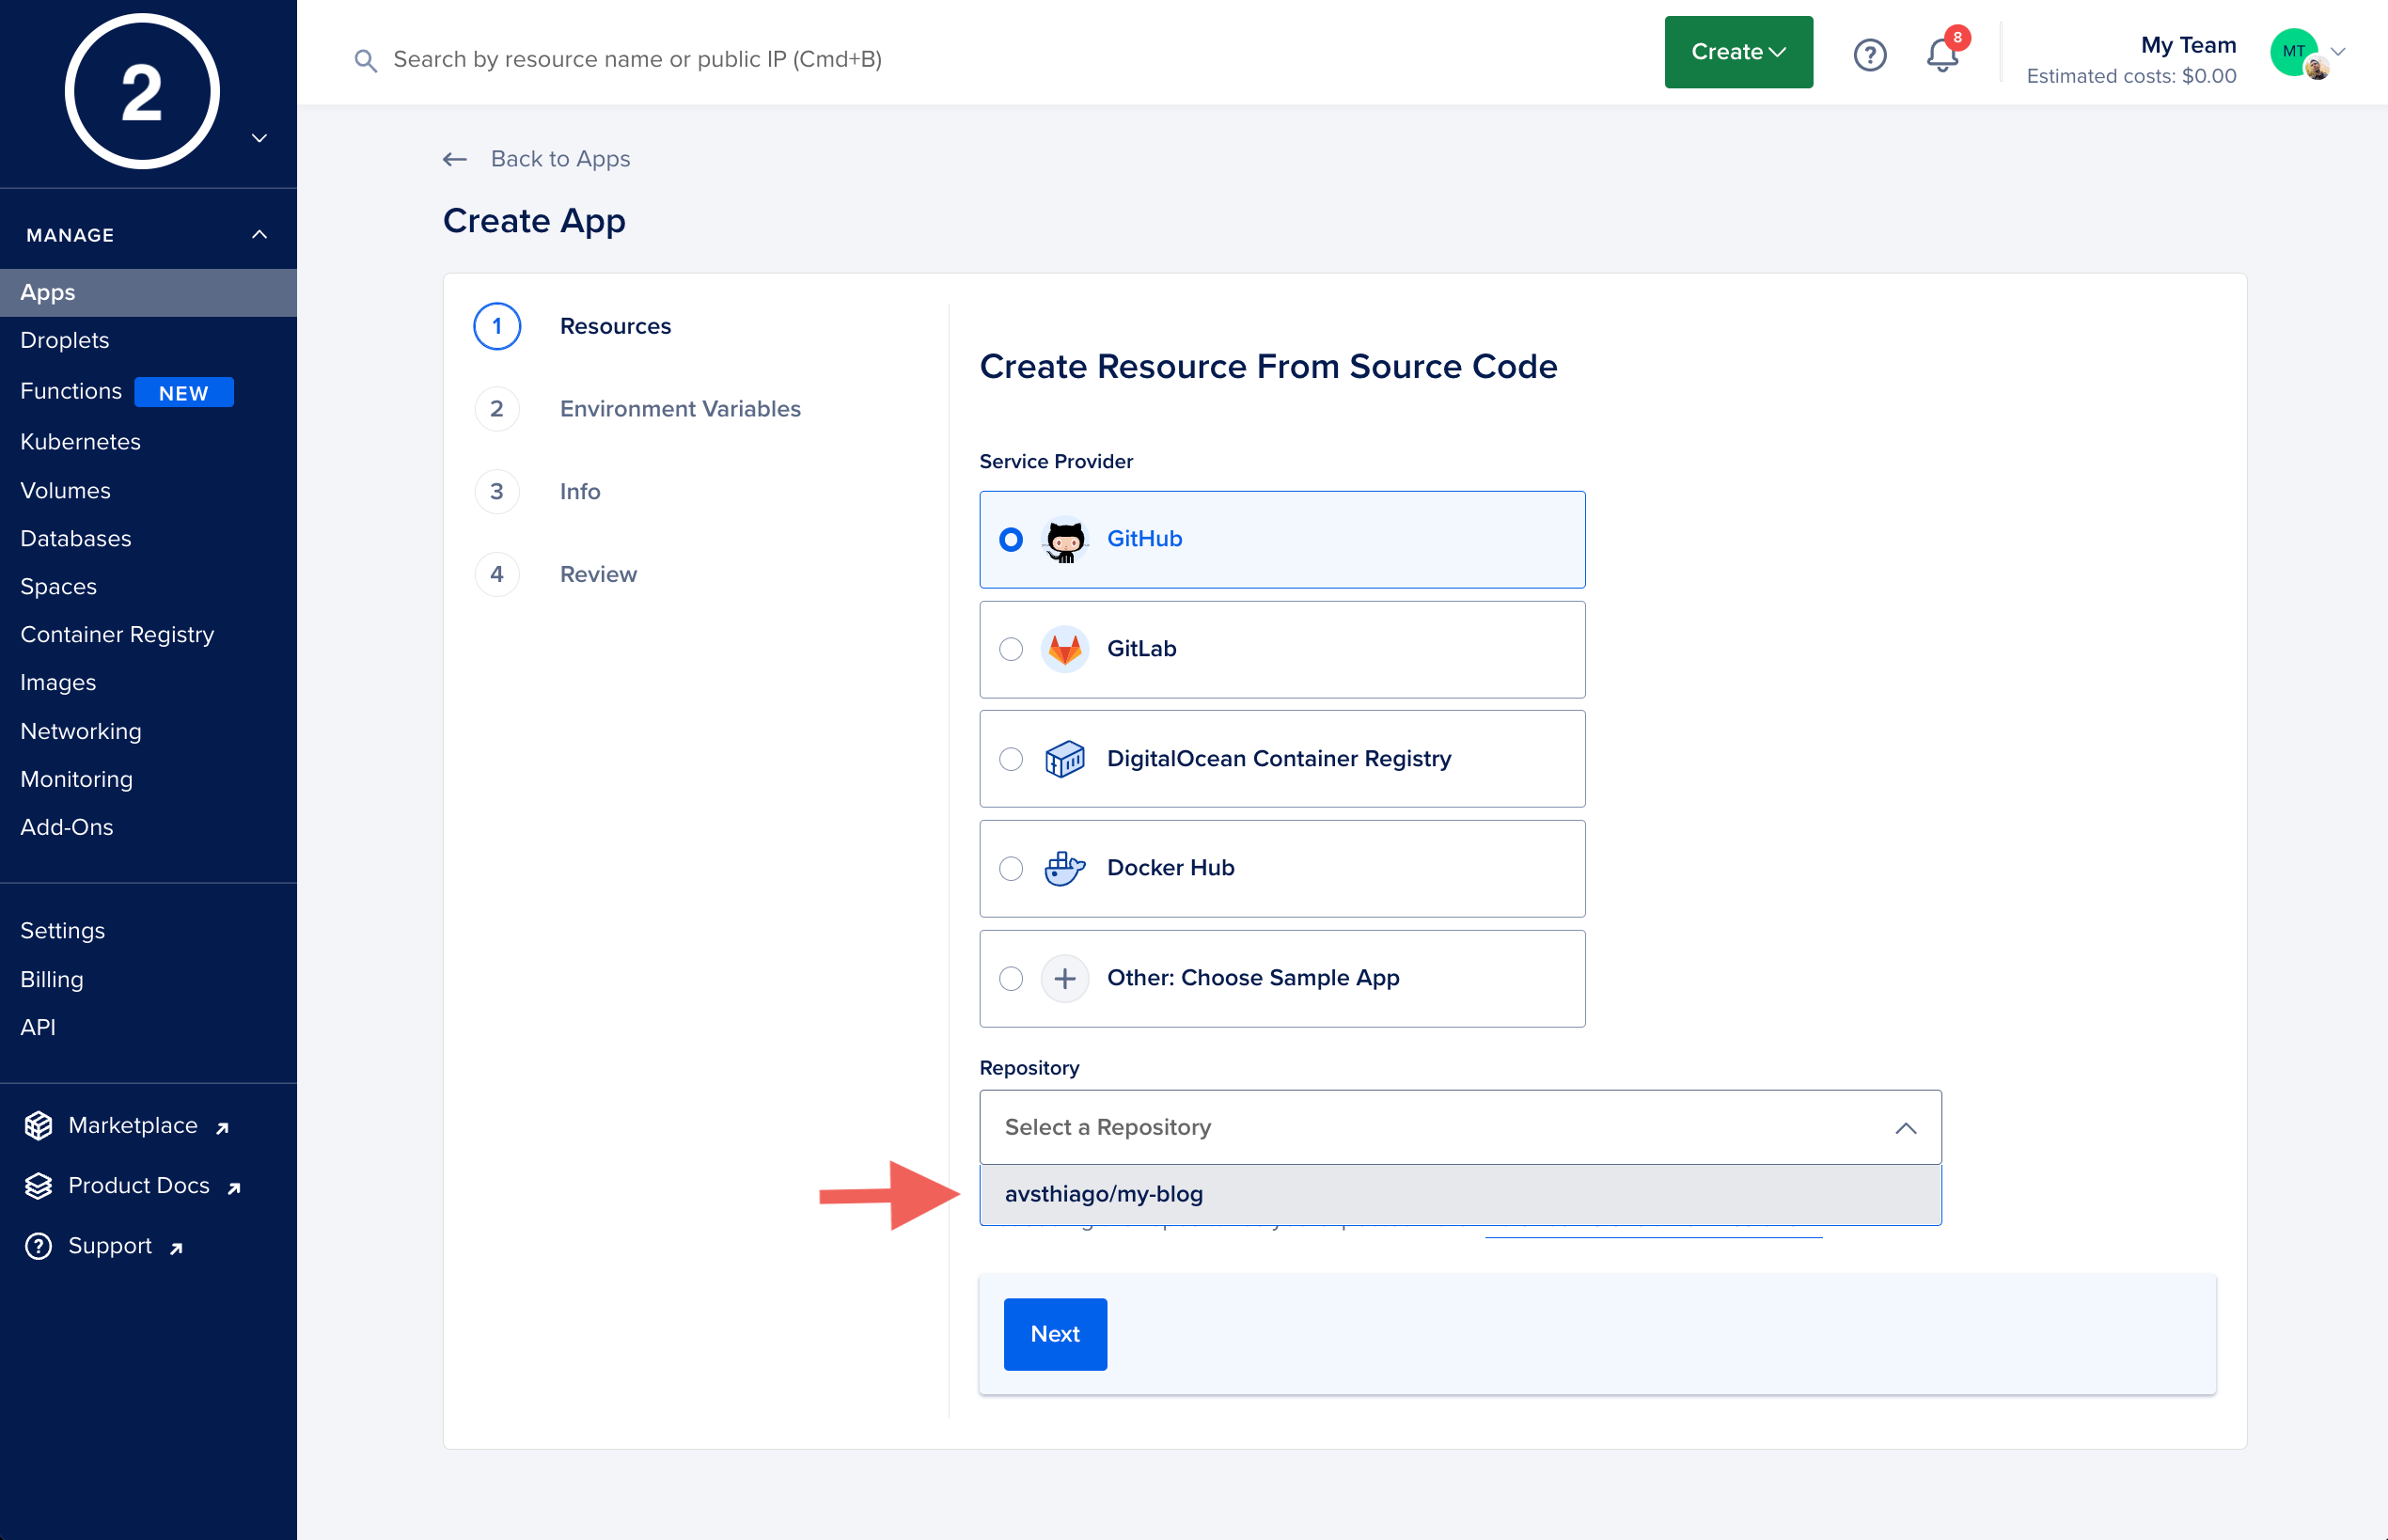
Task: Choose avsthiago/my-blog repository option
Action: tap(1460, 1194)
